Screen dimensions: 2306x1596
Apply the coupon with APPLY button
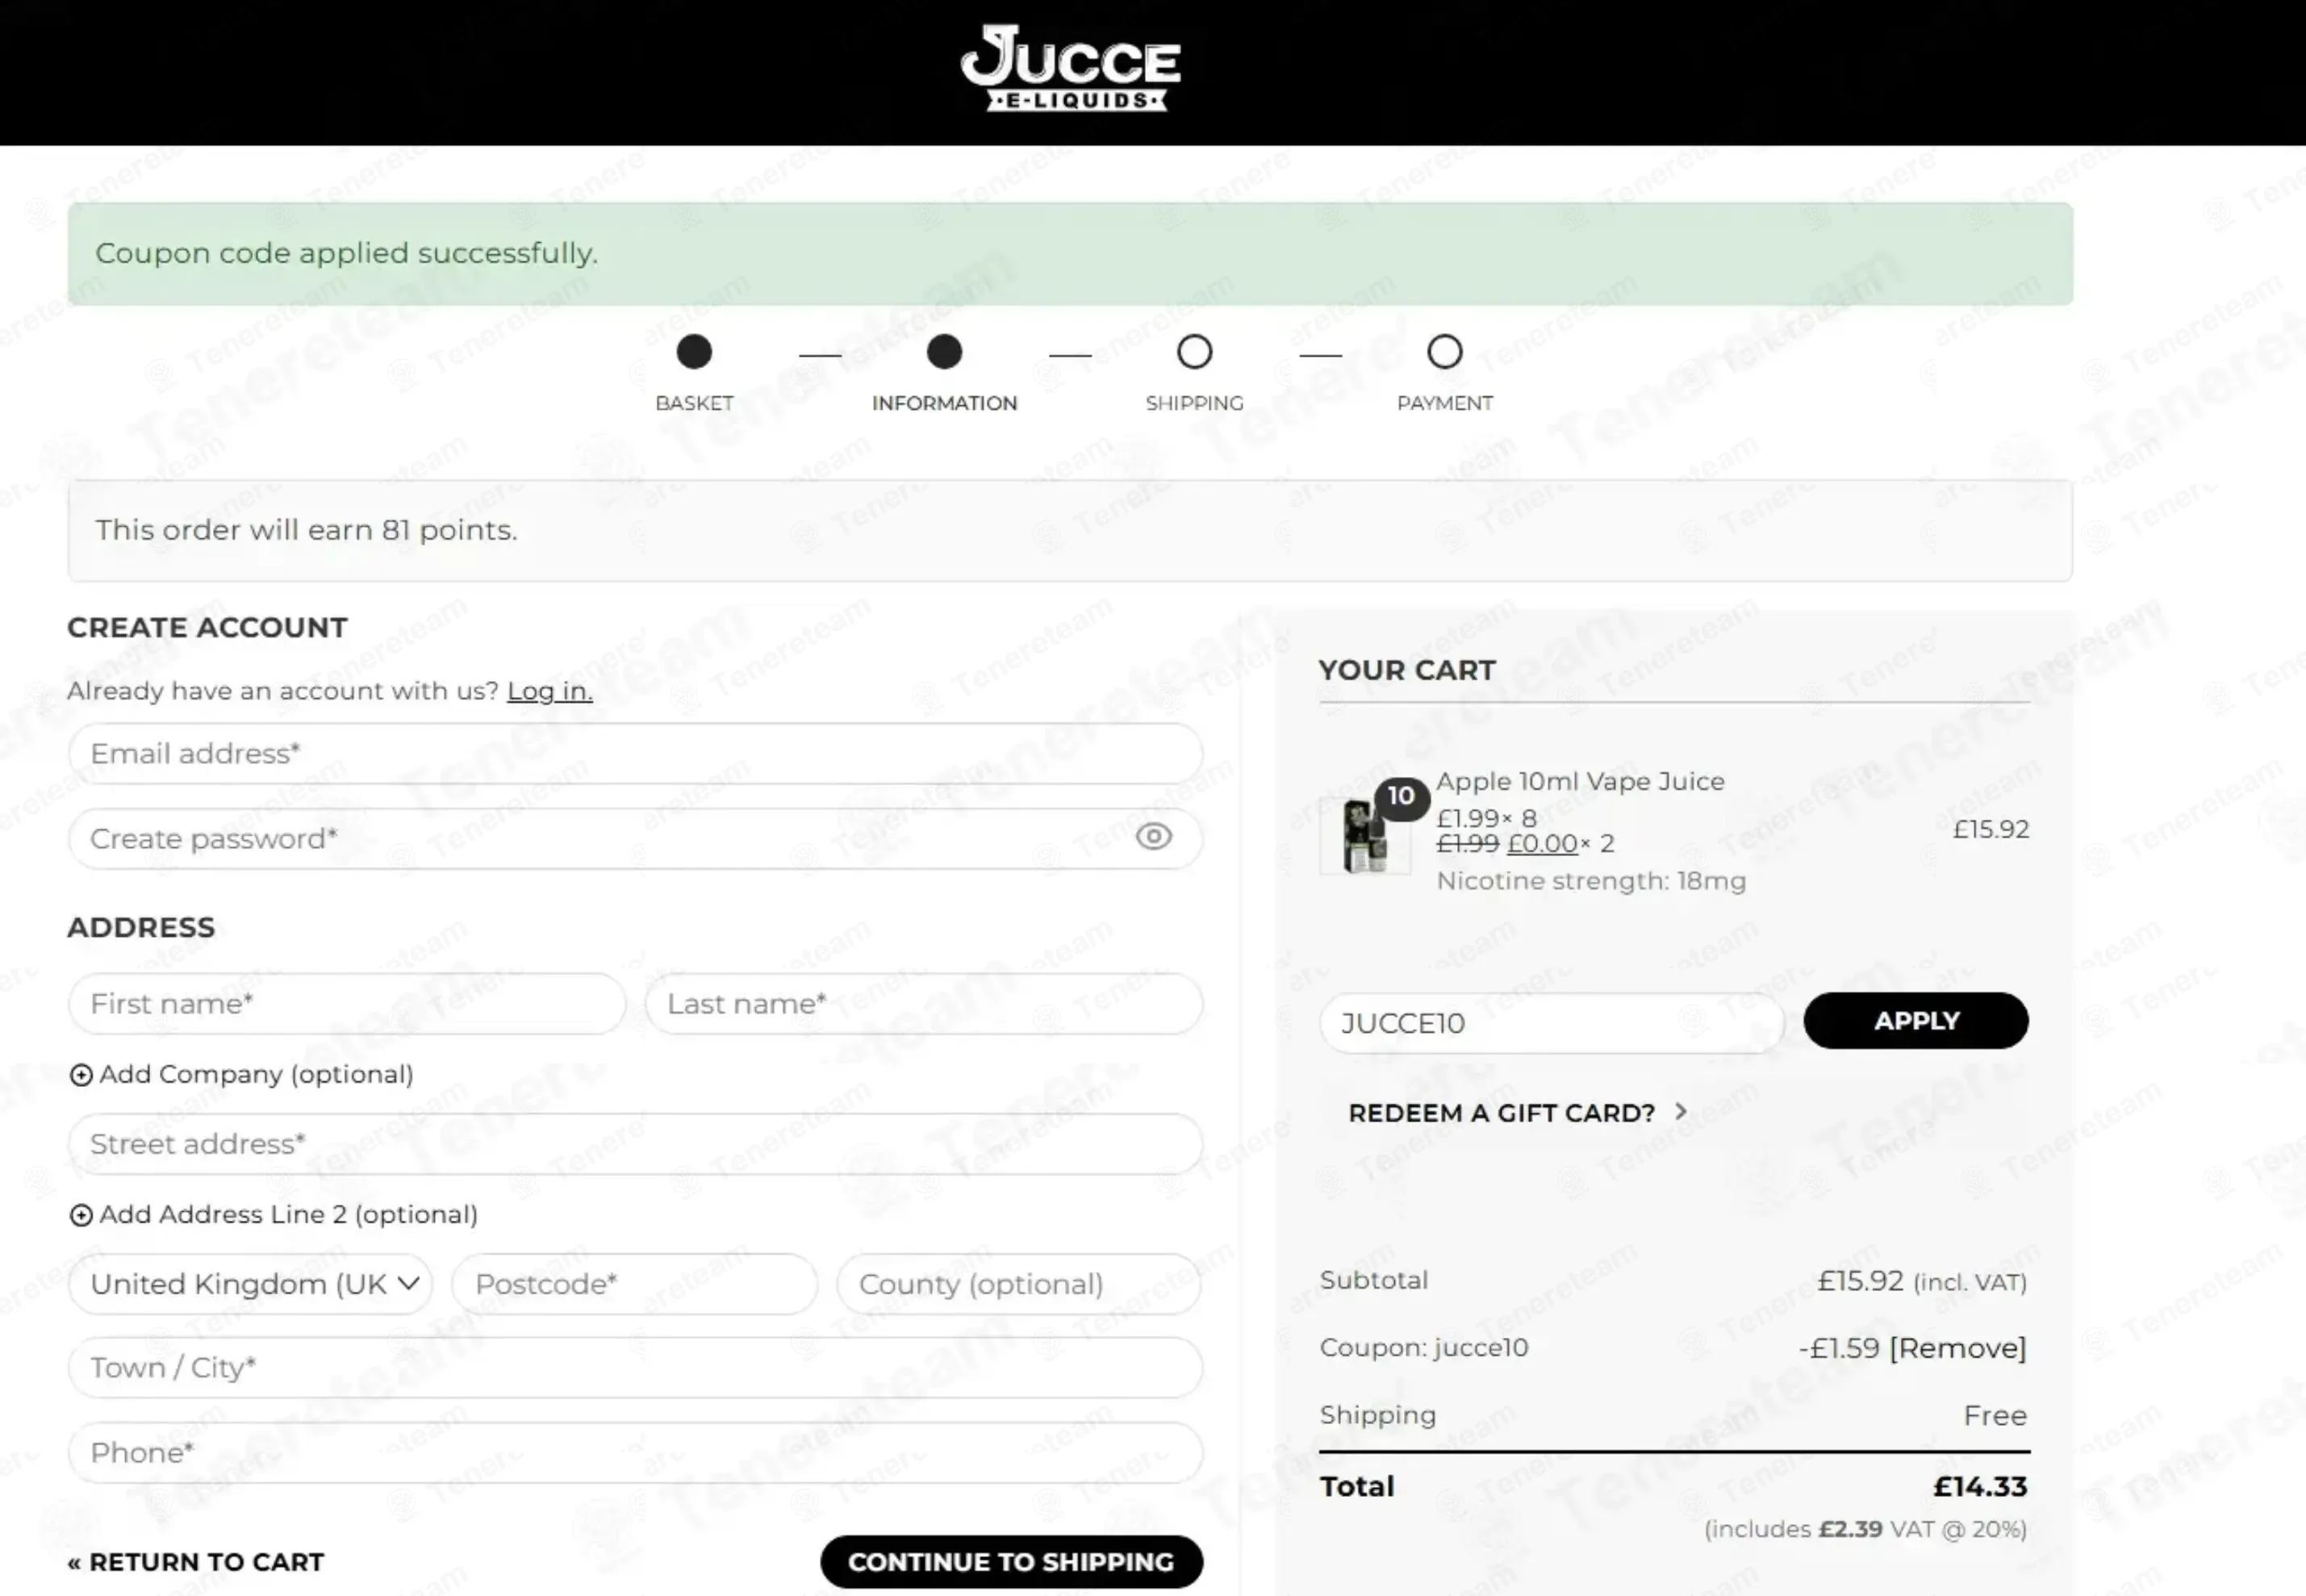[x=1916, y=1021]
